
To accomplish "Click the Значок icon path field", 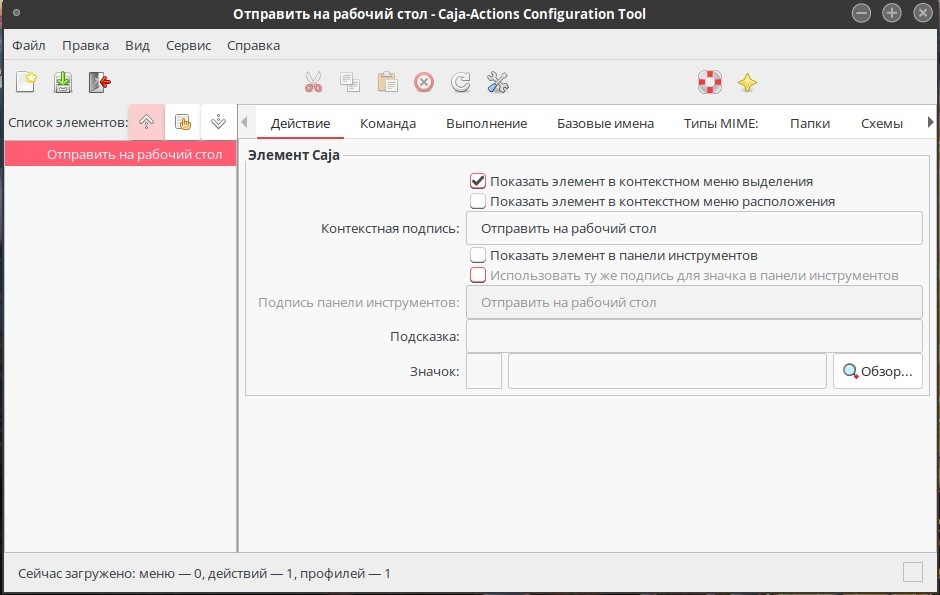I will point(667,371).
